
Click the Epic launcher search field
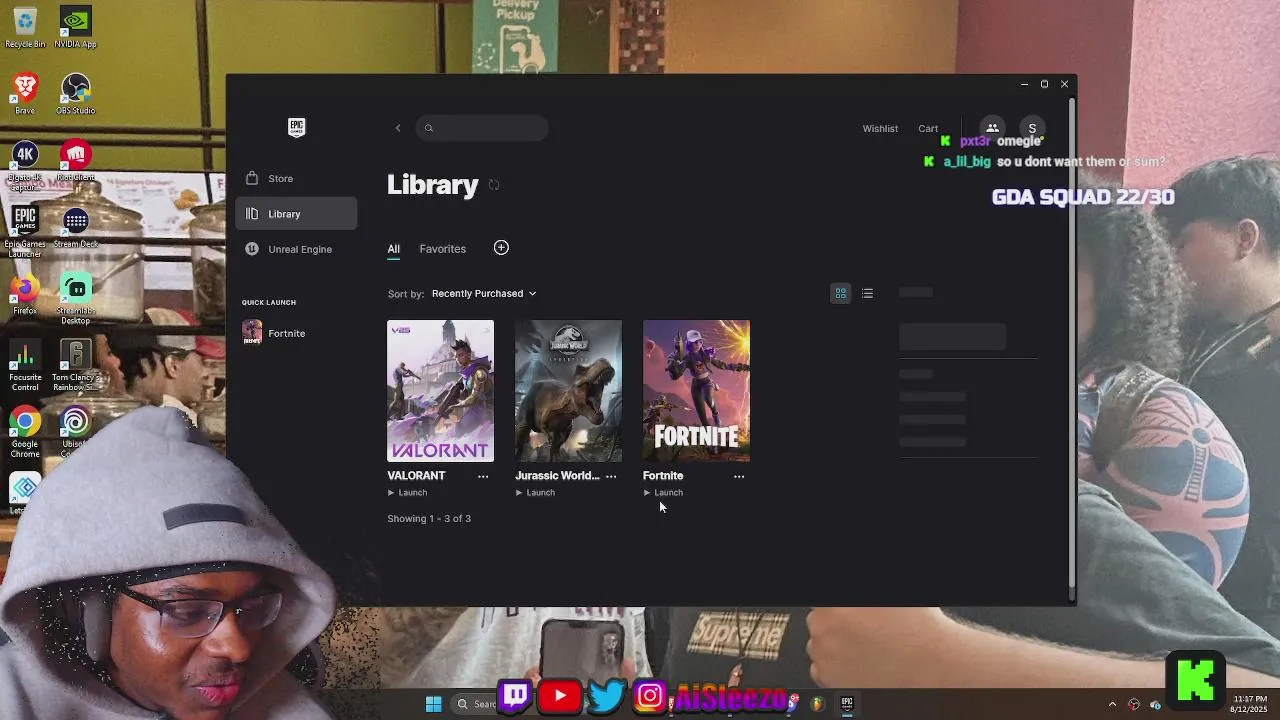482,128
